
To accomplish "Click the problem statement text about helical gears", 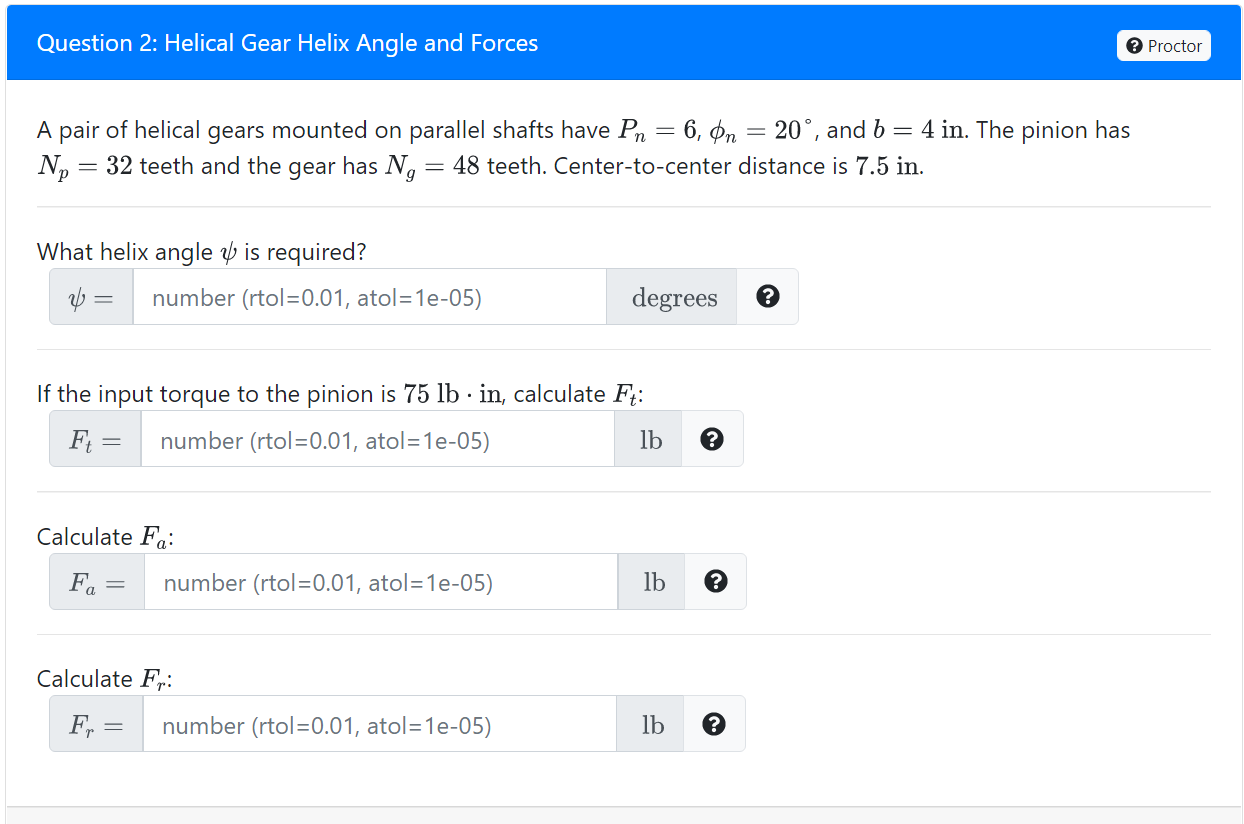I will coord(580,147).
